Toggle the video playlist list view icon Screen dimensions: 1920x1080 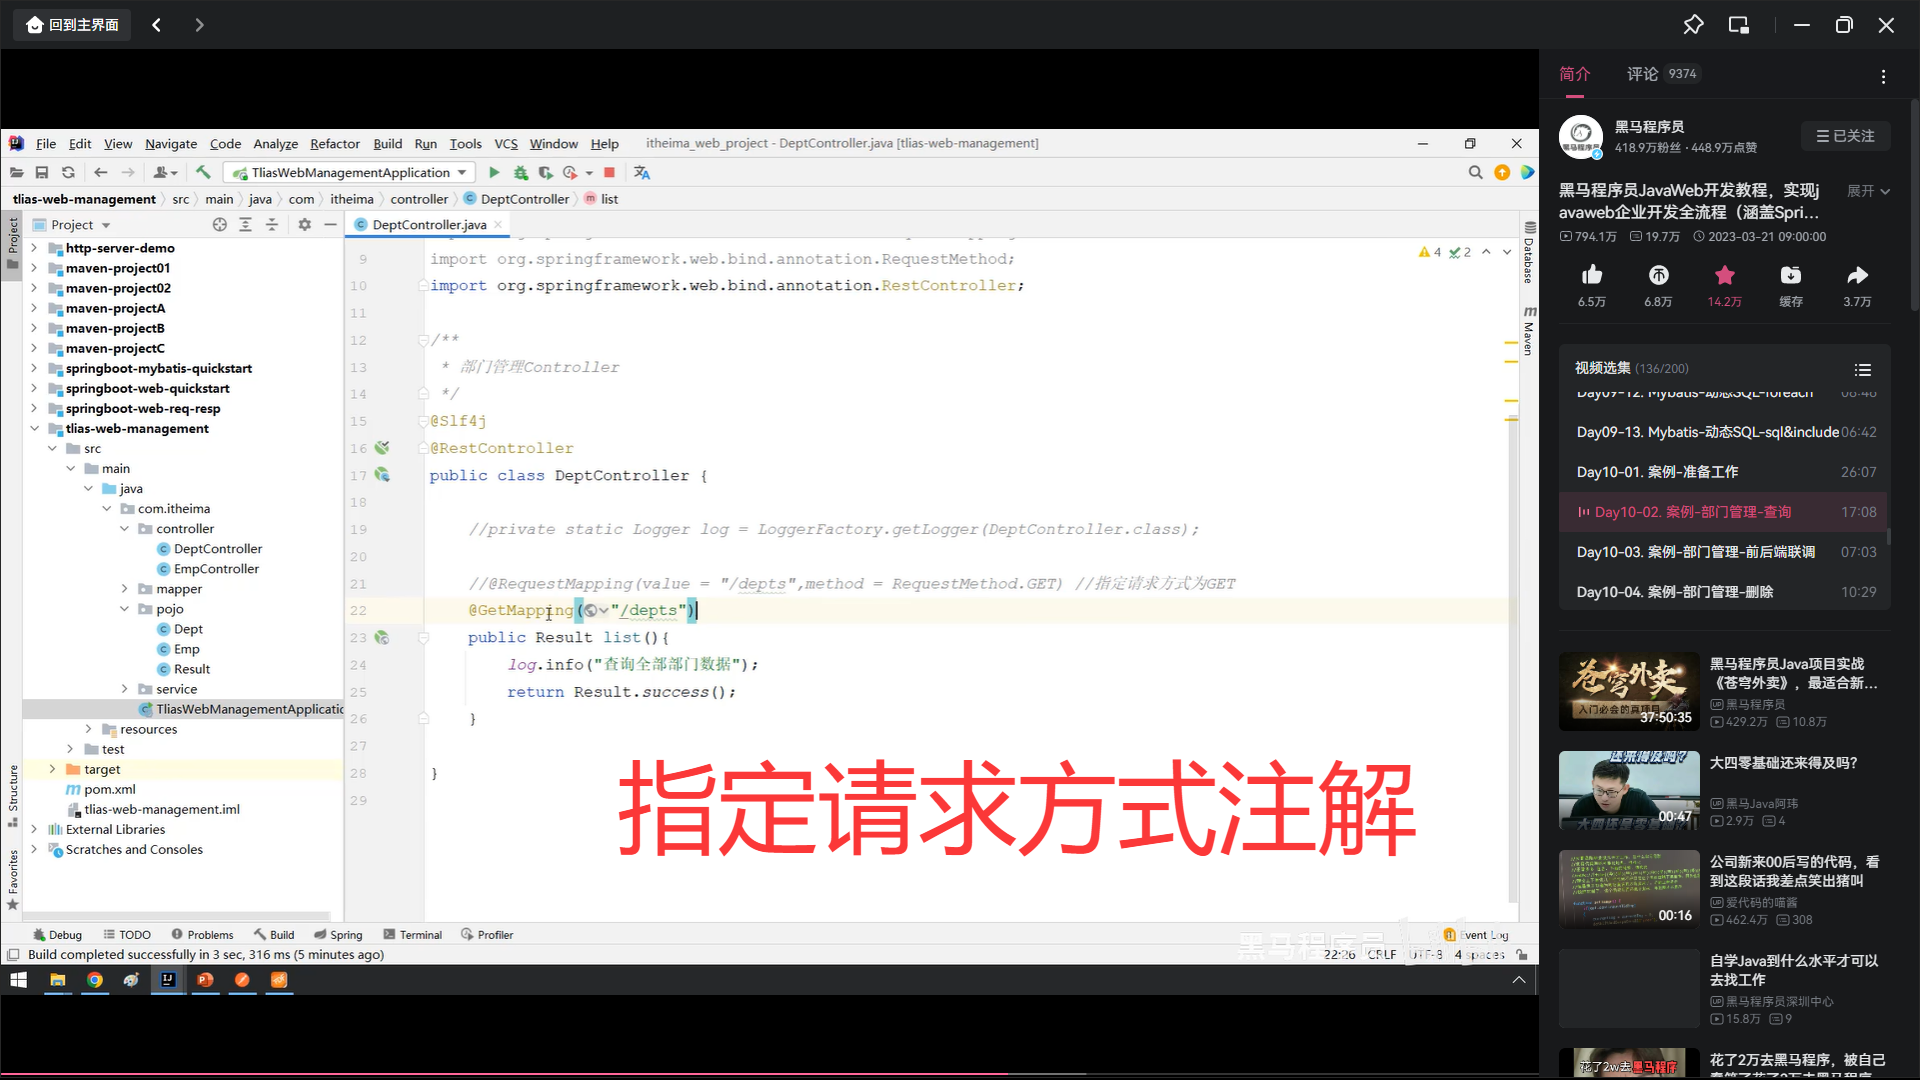1862,369
